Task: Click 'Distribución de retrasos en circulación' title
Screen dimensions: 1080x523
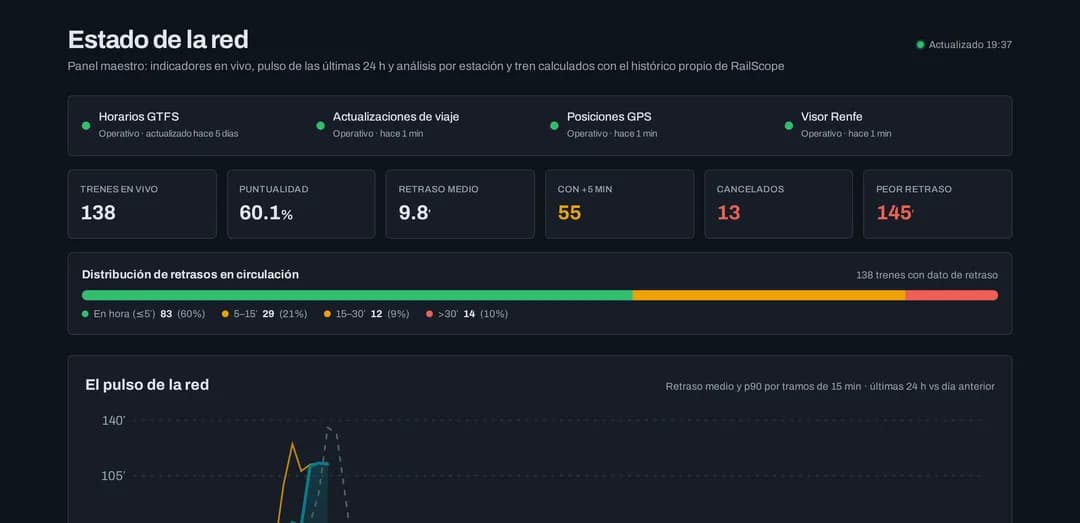Action: [190, 274]
